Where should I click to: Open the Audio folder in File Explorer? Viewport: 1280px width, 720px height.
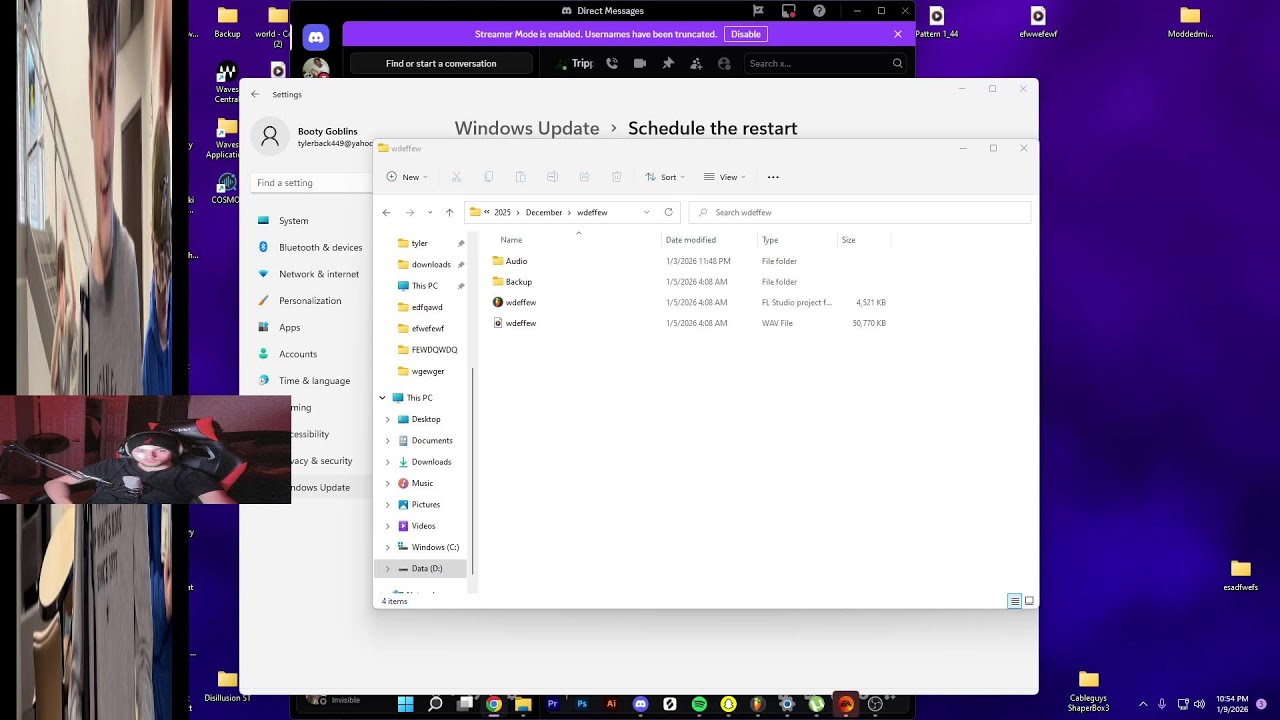pyautogui.click(x=516, y=261)
